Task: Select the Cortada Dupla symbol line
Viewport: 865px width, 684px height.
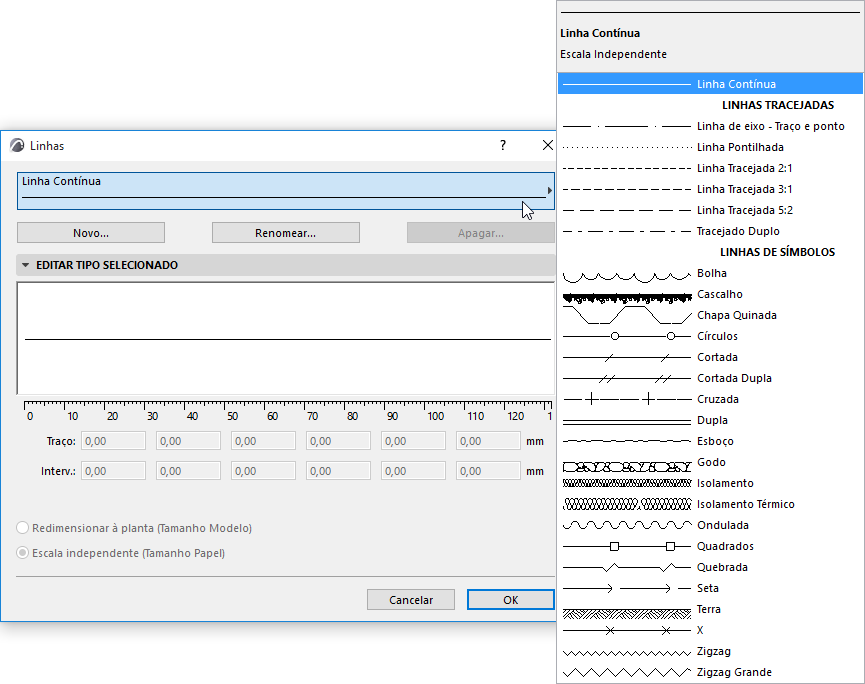Action: [710, 378]
